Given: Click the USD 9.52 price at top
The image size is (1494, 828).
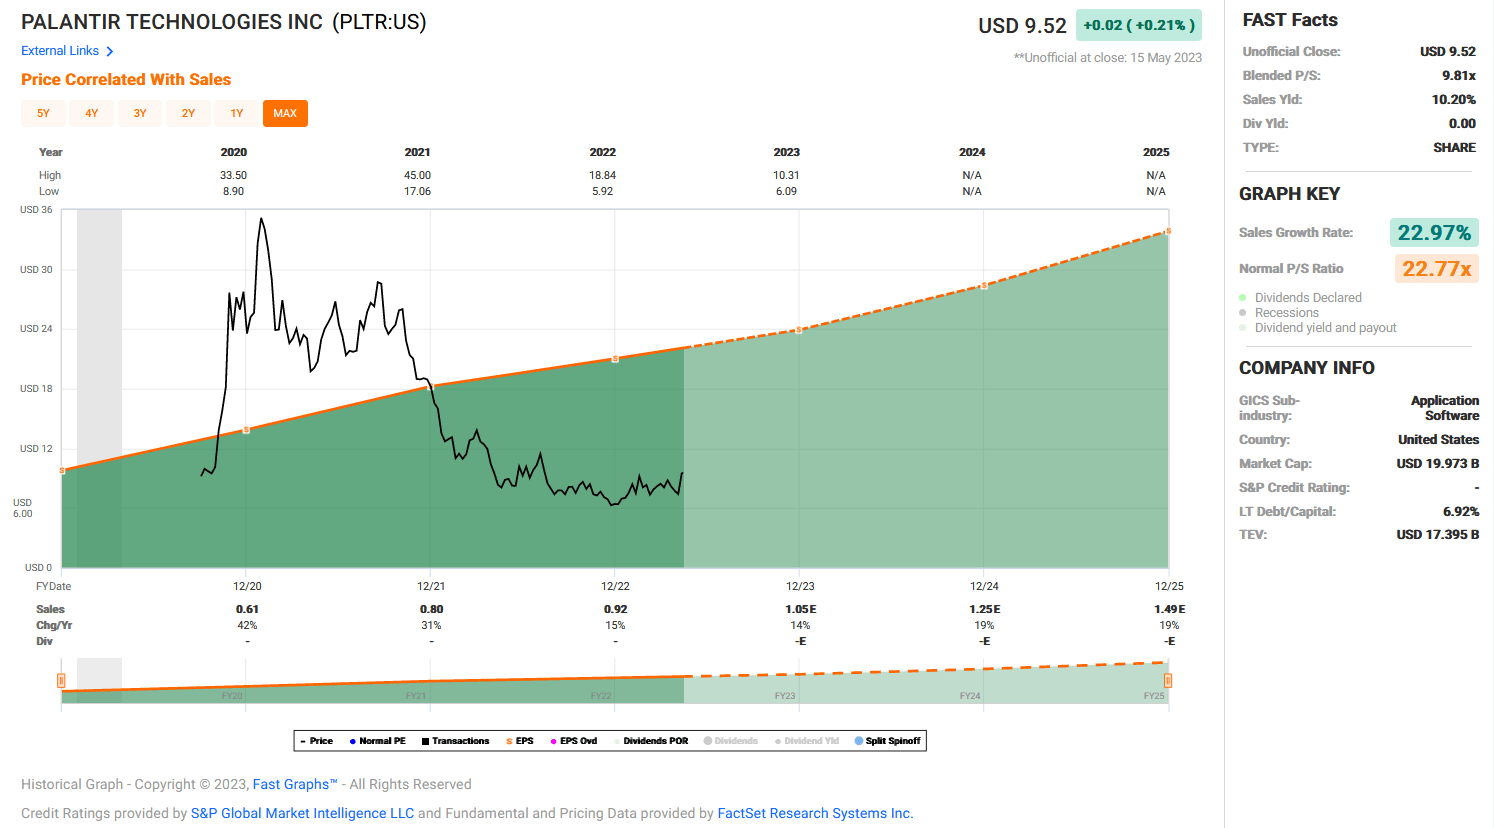Looking at the screenshot, I should coord(1022,26).
